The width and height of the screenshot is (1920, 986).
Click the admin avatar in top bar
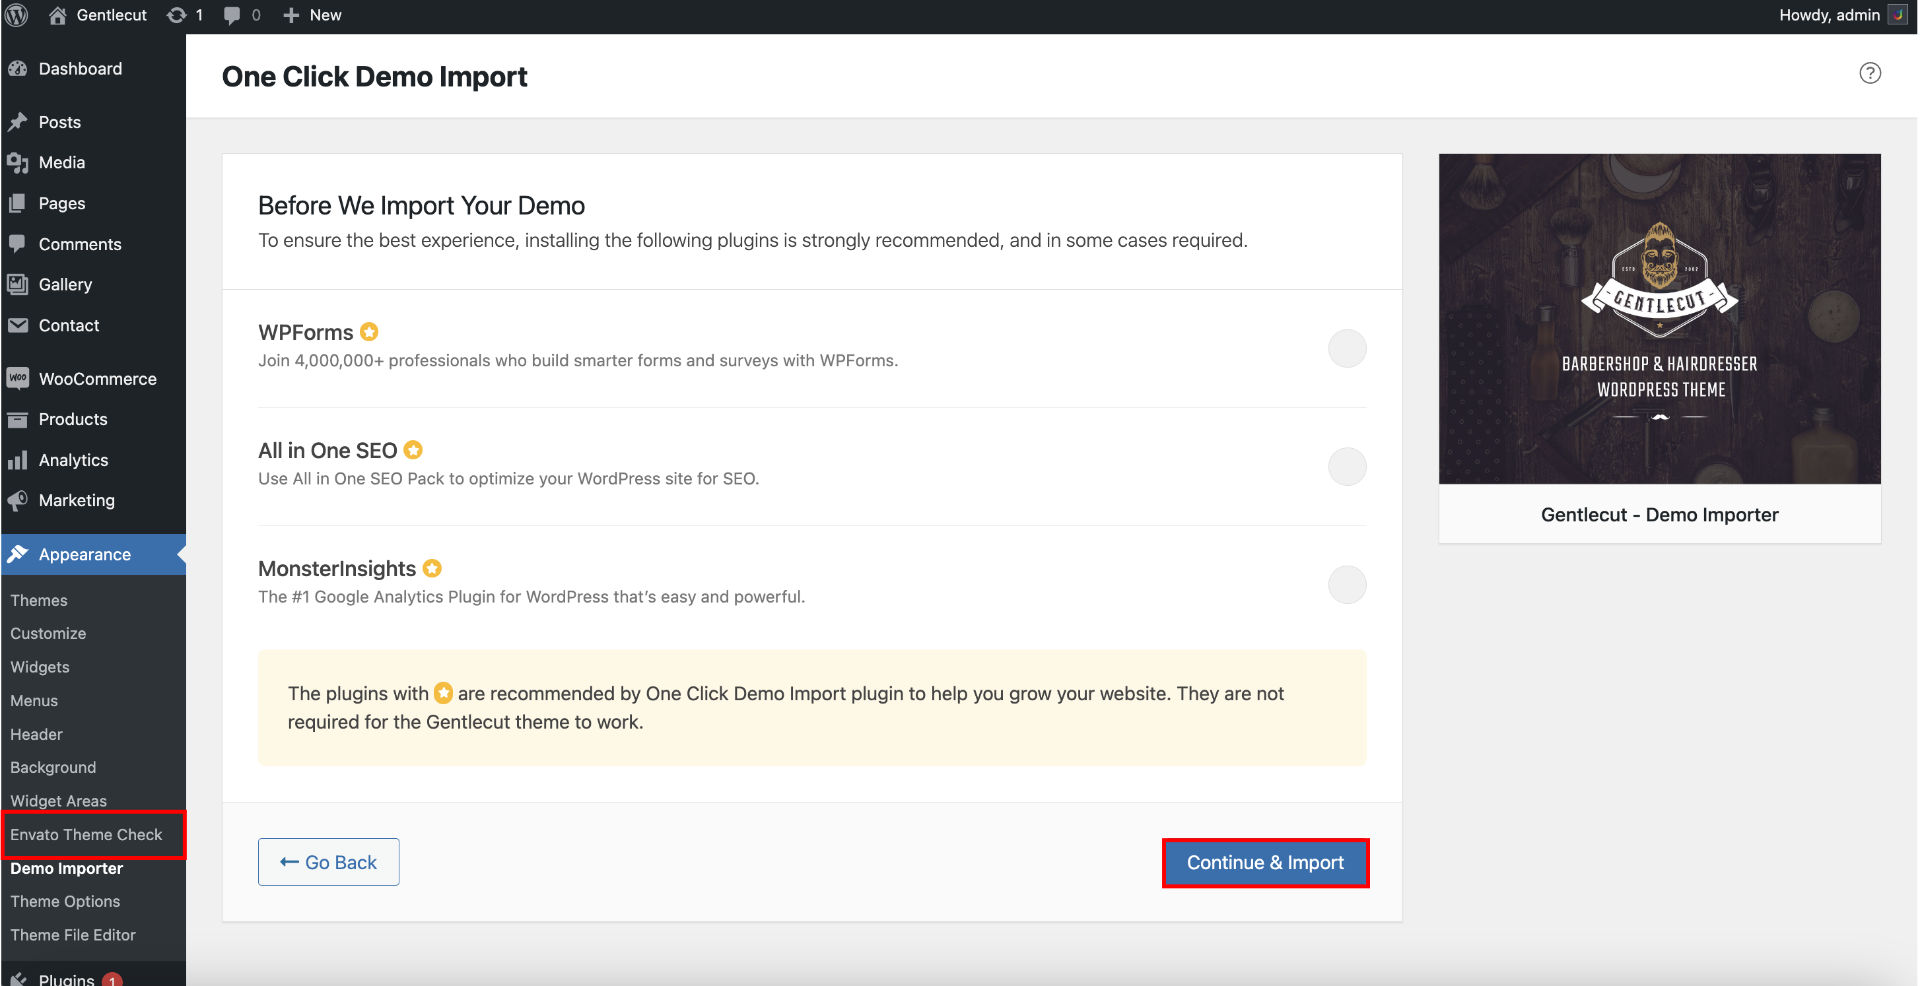coord(1897,15)
